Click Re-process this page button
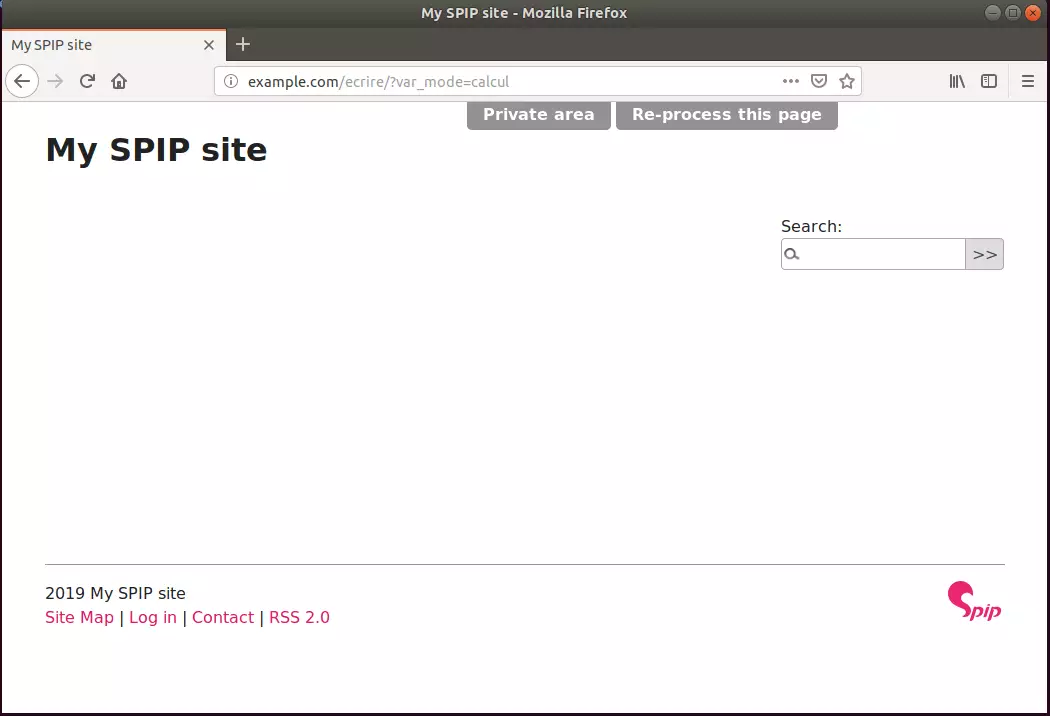1050x716 pixels. pos(727,115)
